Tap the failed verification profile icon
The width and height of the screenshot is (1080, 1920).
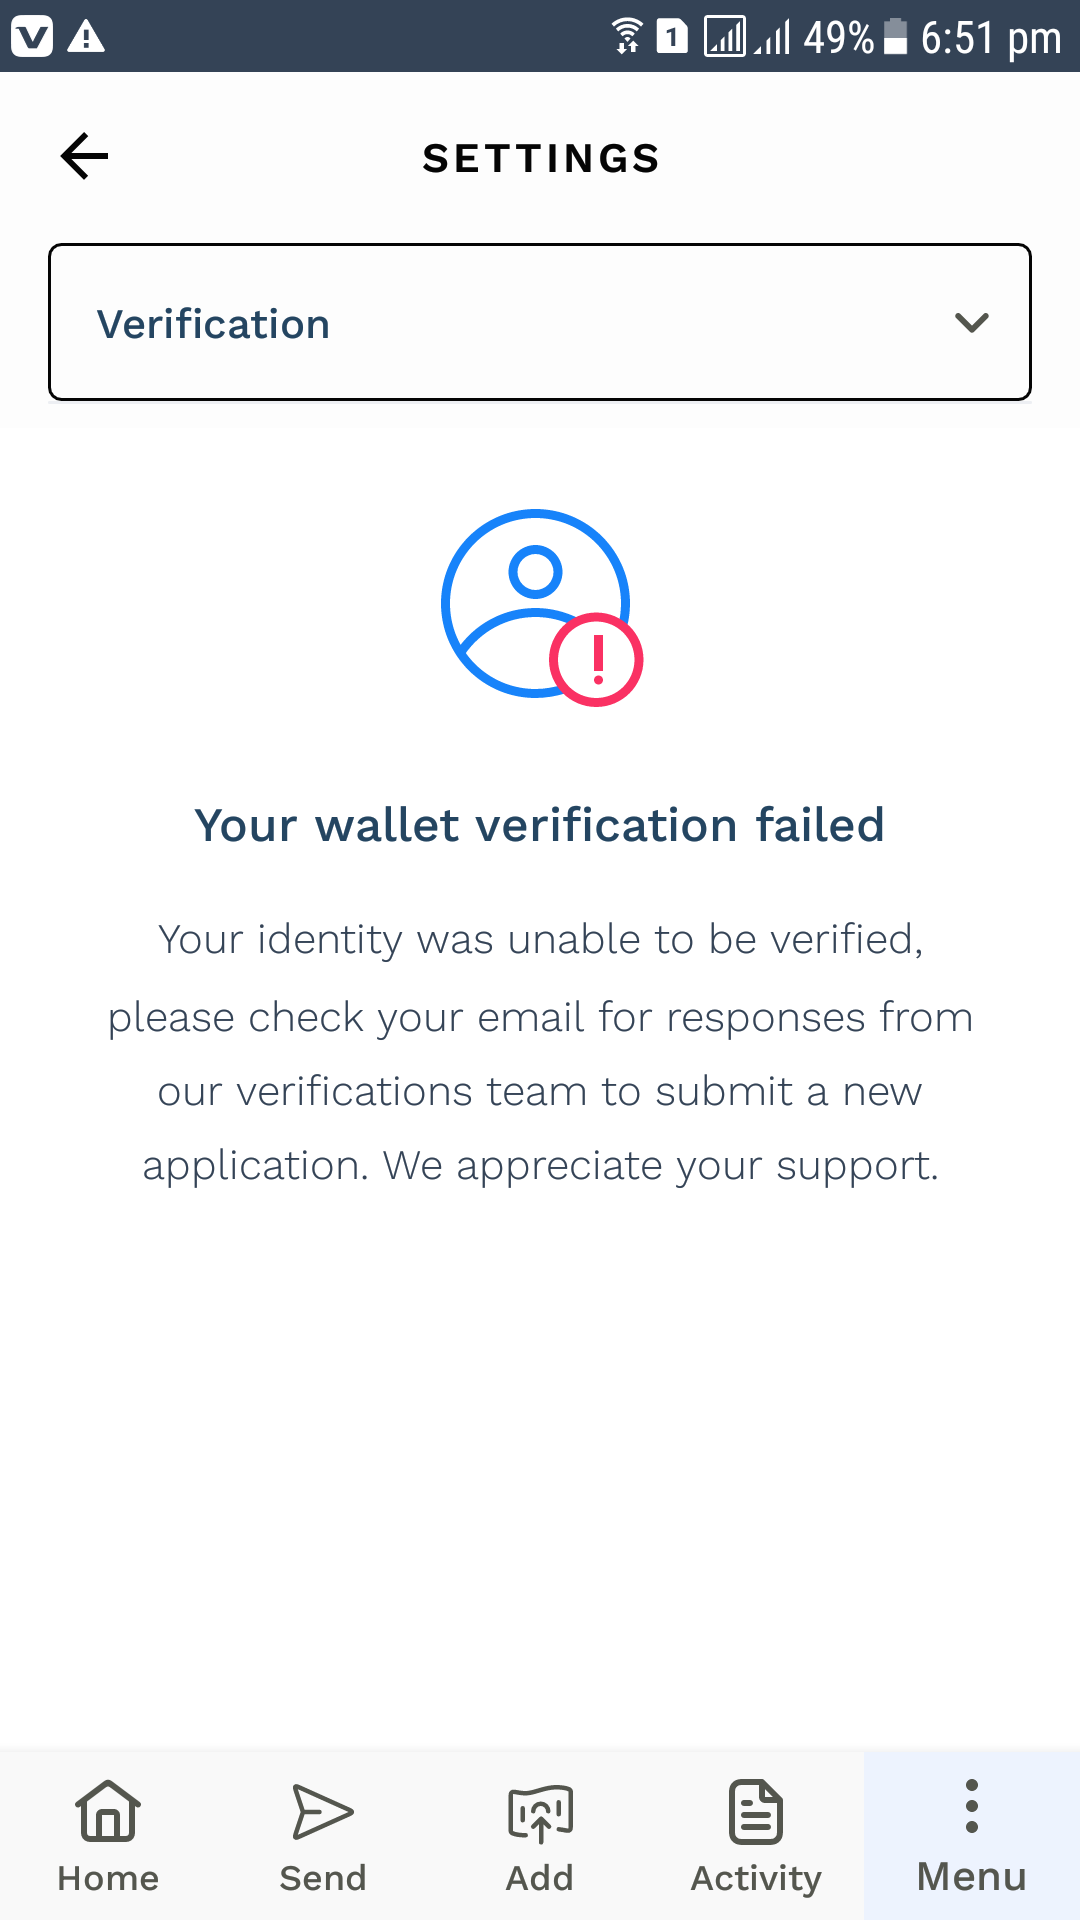pos(541,607)
